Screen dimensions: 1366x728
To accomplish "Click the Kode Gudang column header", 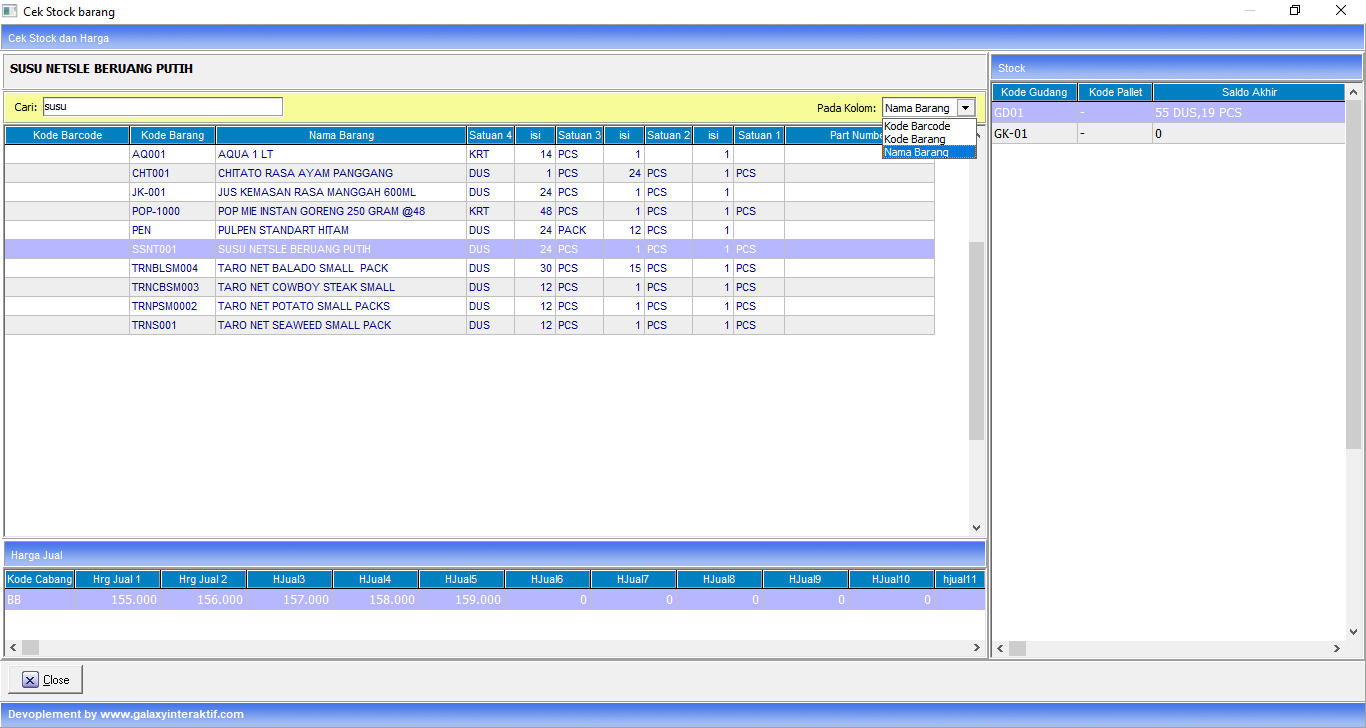I will coord(1034,92).
